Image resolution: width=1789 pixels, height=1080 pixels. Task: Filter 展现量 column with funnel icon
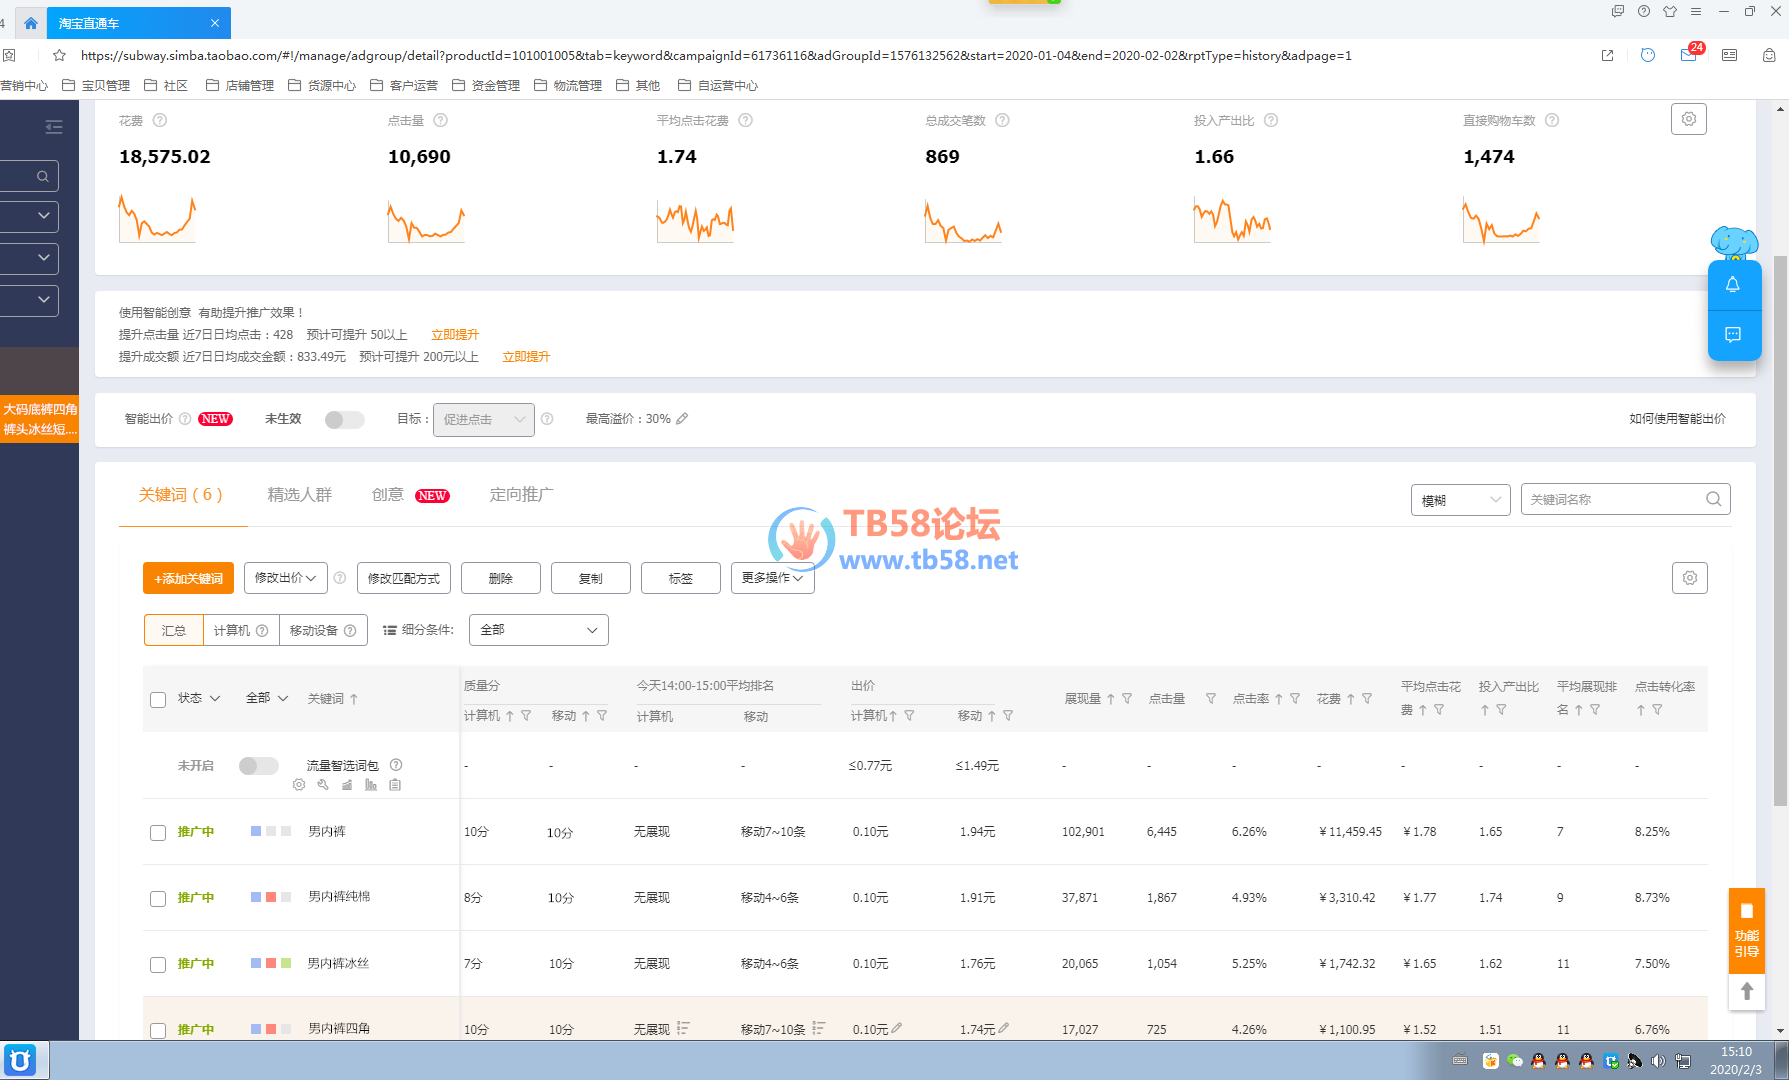tap(1127, 698)
